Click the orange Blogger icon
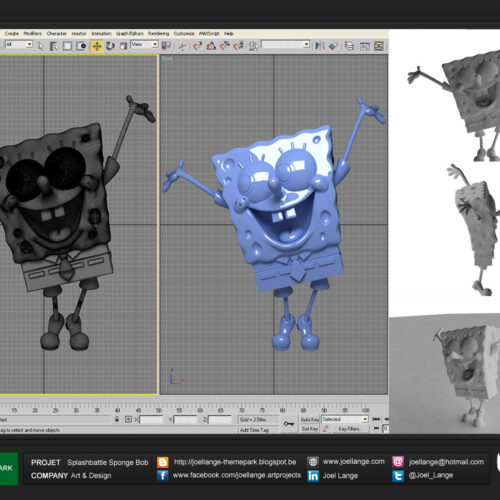This screenshot has height=500, width=500. 163,462
